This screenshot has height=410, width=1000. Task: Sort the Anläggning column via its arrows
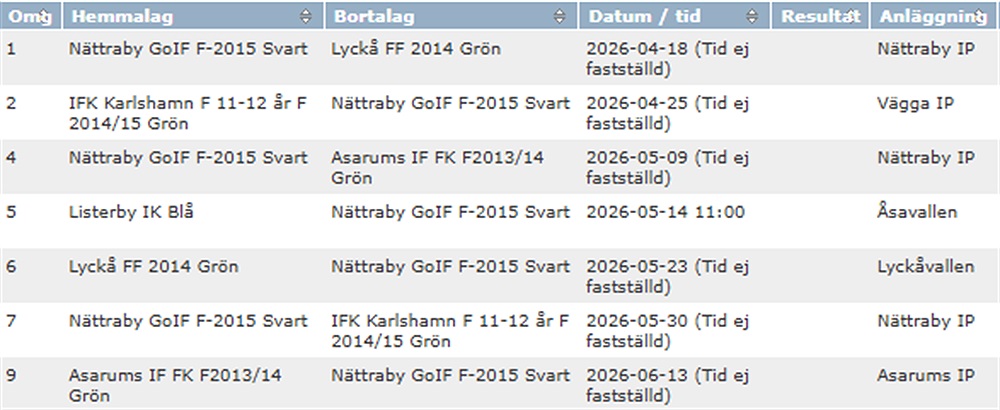(981, 16)
